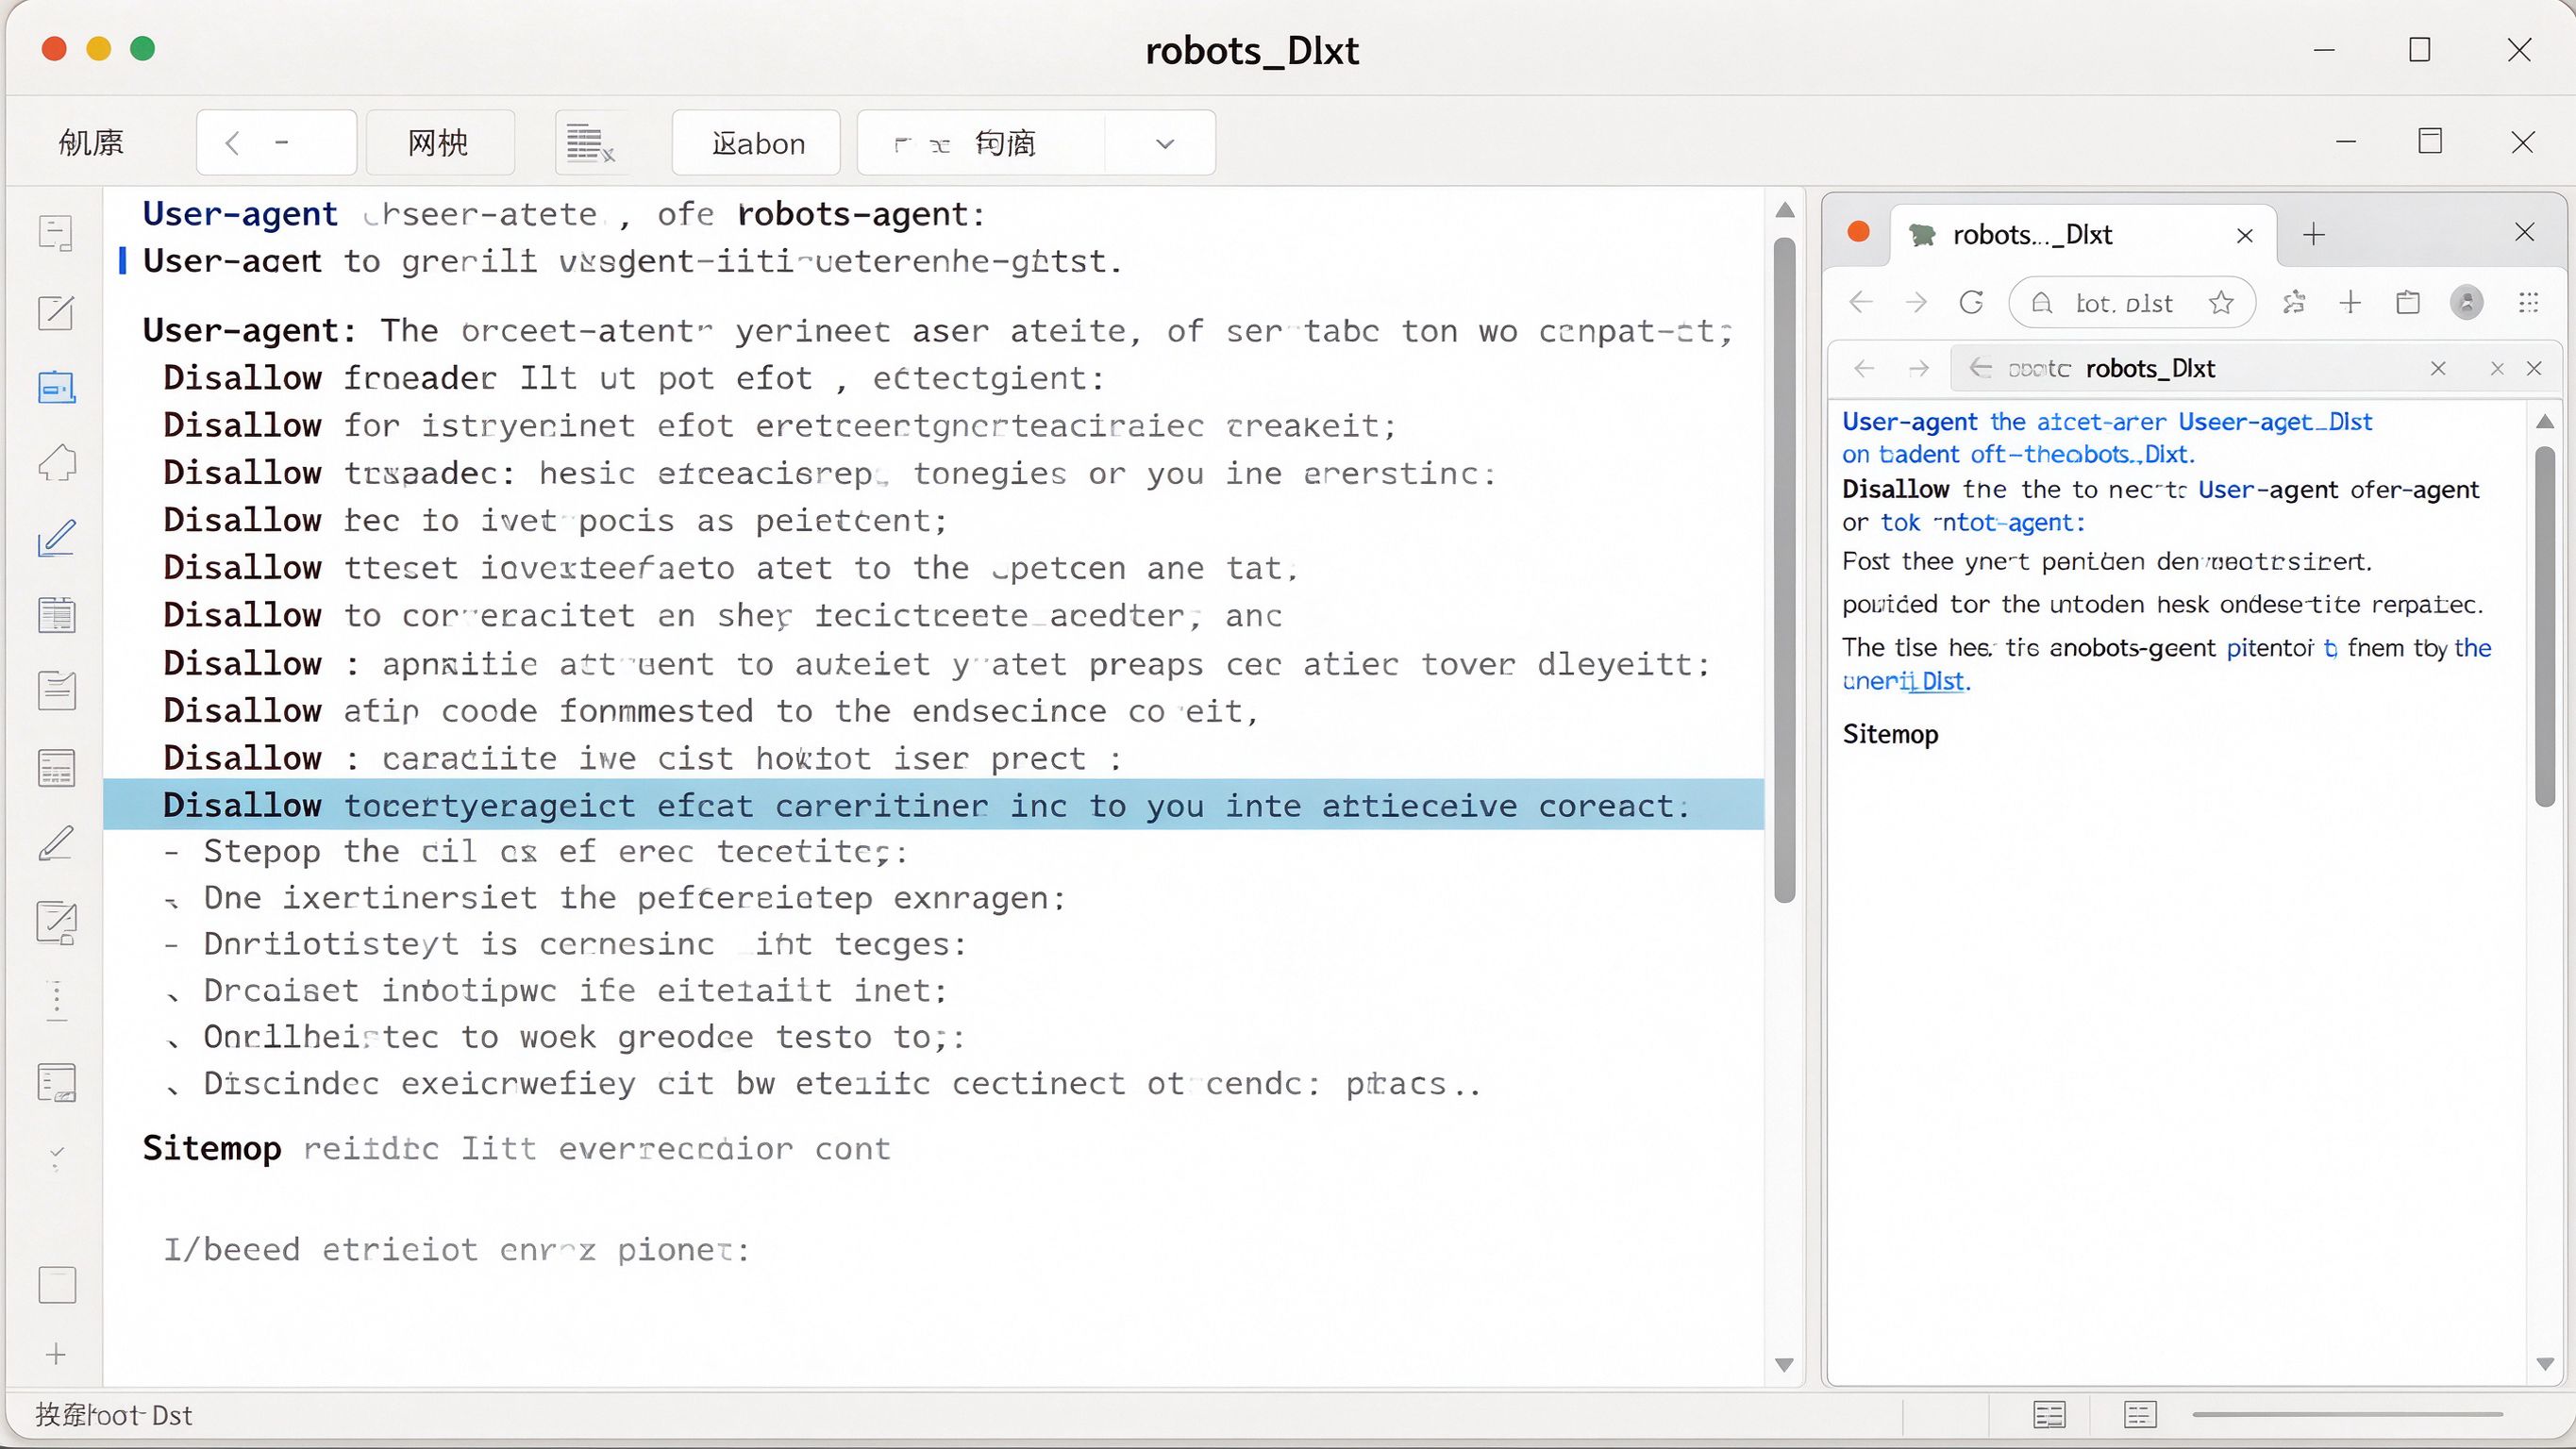
Task: Click the editor scrollbar up arrow
Action: [x=1785, y=210]
